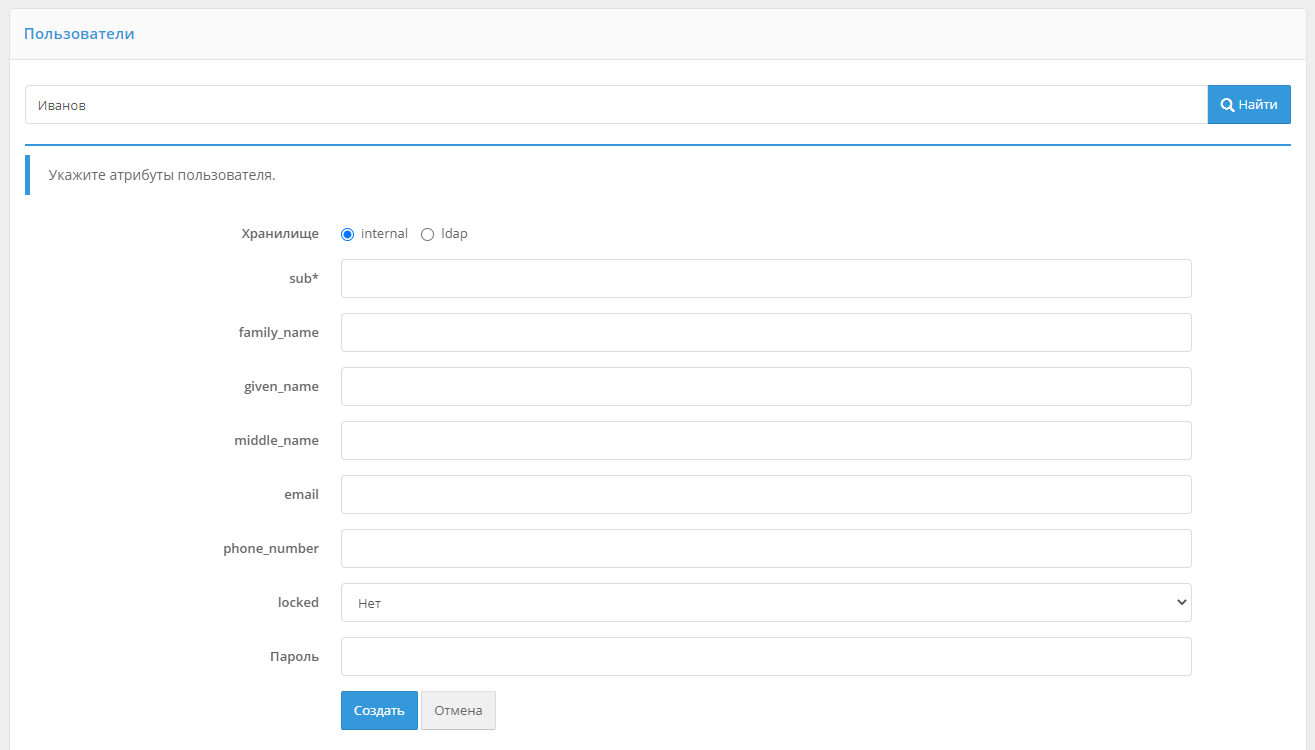This screenshot has width=1315, height=750.
Task: Click the email input field
Action: (x=765, y=495)
